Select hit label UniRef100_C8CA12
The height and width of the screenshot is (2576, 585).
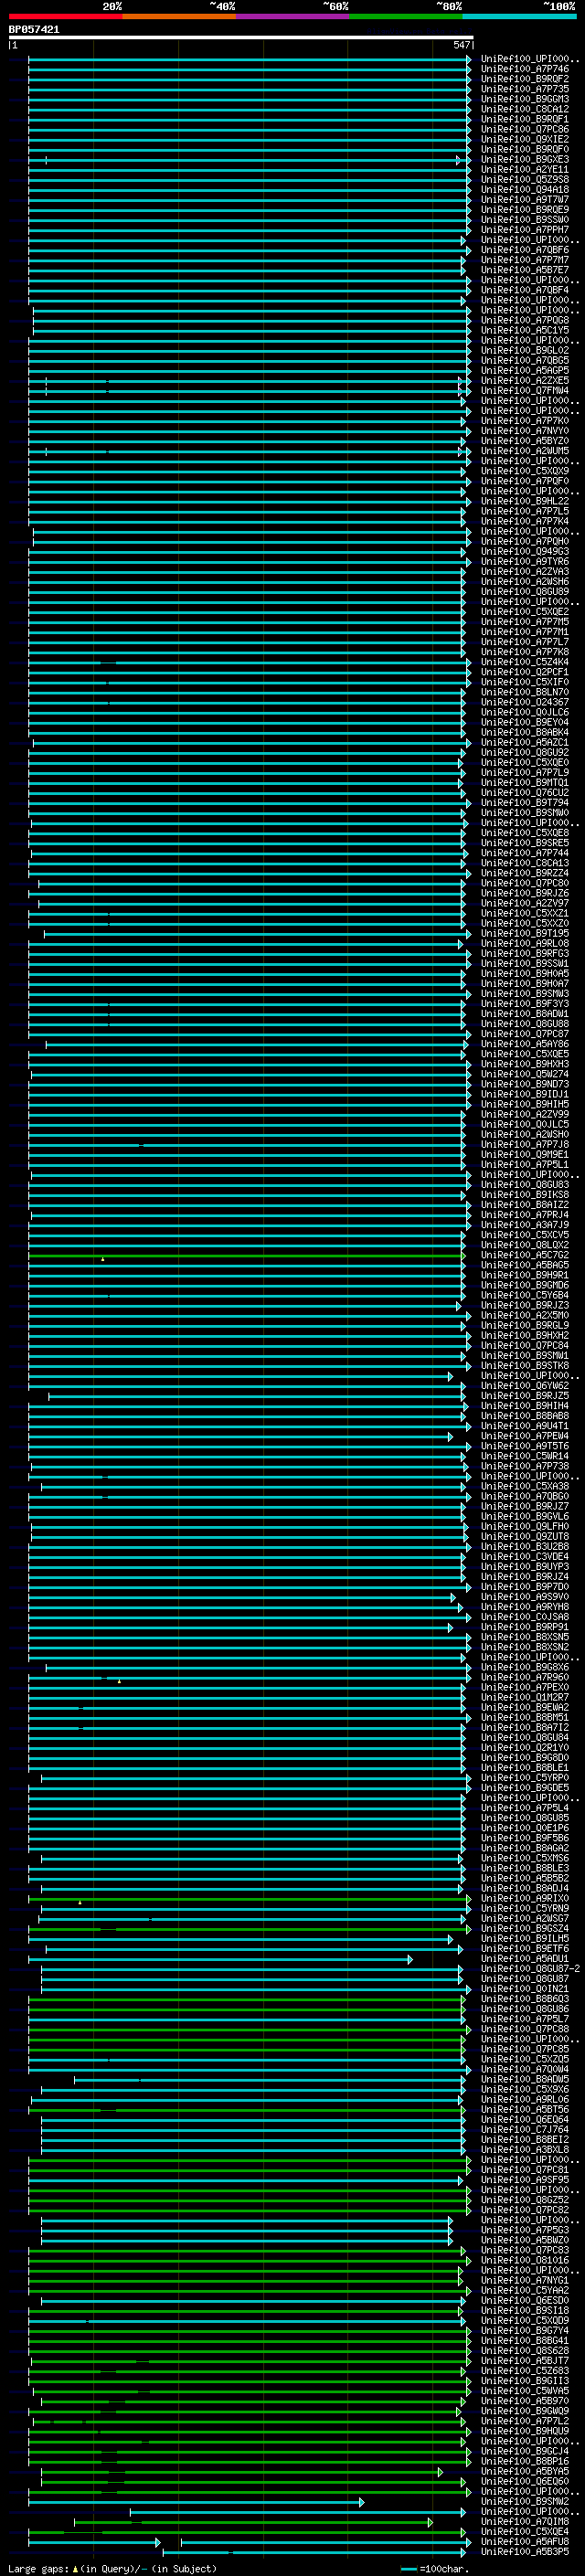point(525,109)
